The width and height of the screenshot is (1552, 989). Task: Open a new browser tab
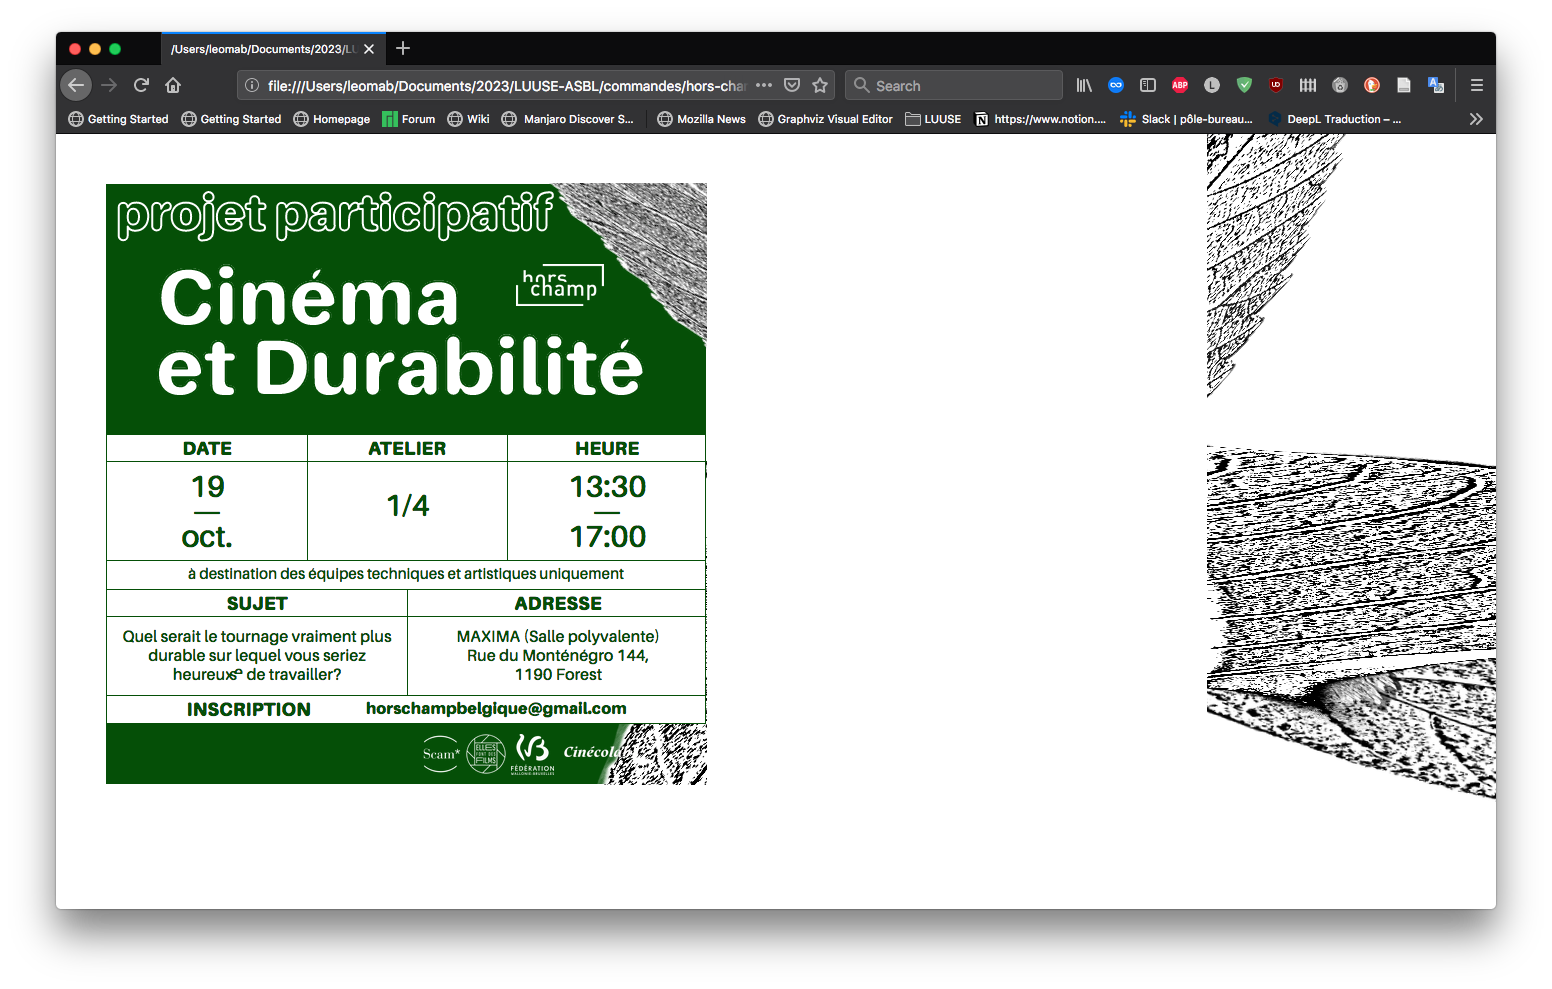tap(403, 48)
